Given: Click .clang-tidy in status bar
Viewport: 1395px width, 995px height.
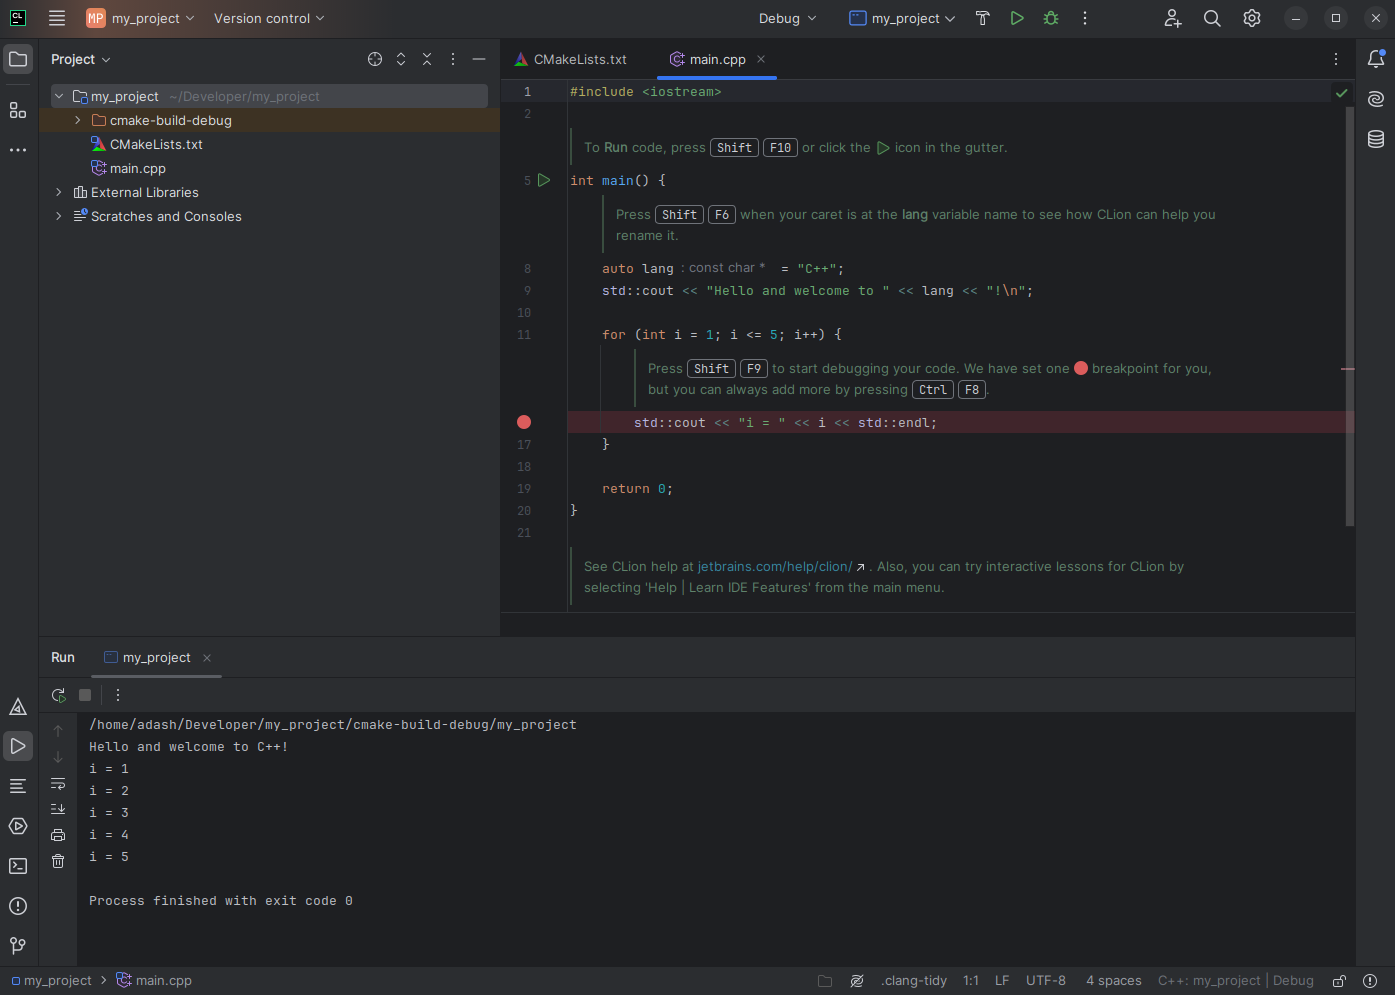Looking at the screenshot, I should [913, 981].
